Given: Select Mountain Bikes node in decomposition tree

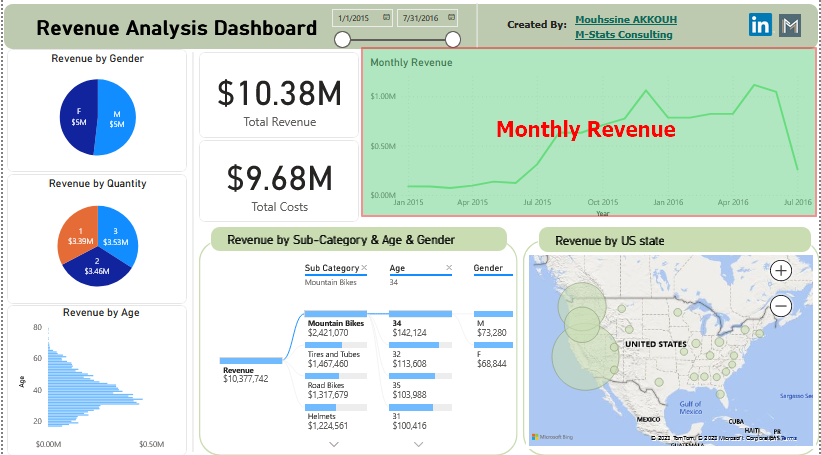Looking at the screenshot, I should click(x=336, y=324).
